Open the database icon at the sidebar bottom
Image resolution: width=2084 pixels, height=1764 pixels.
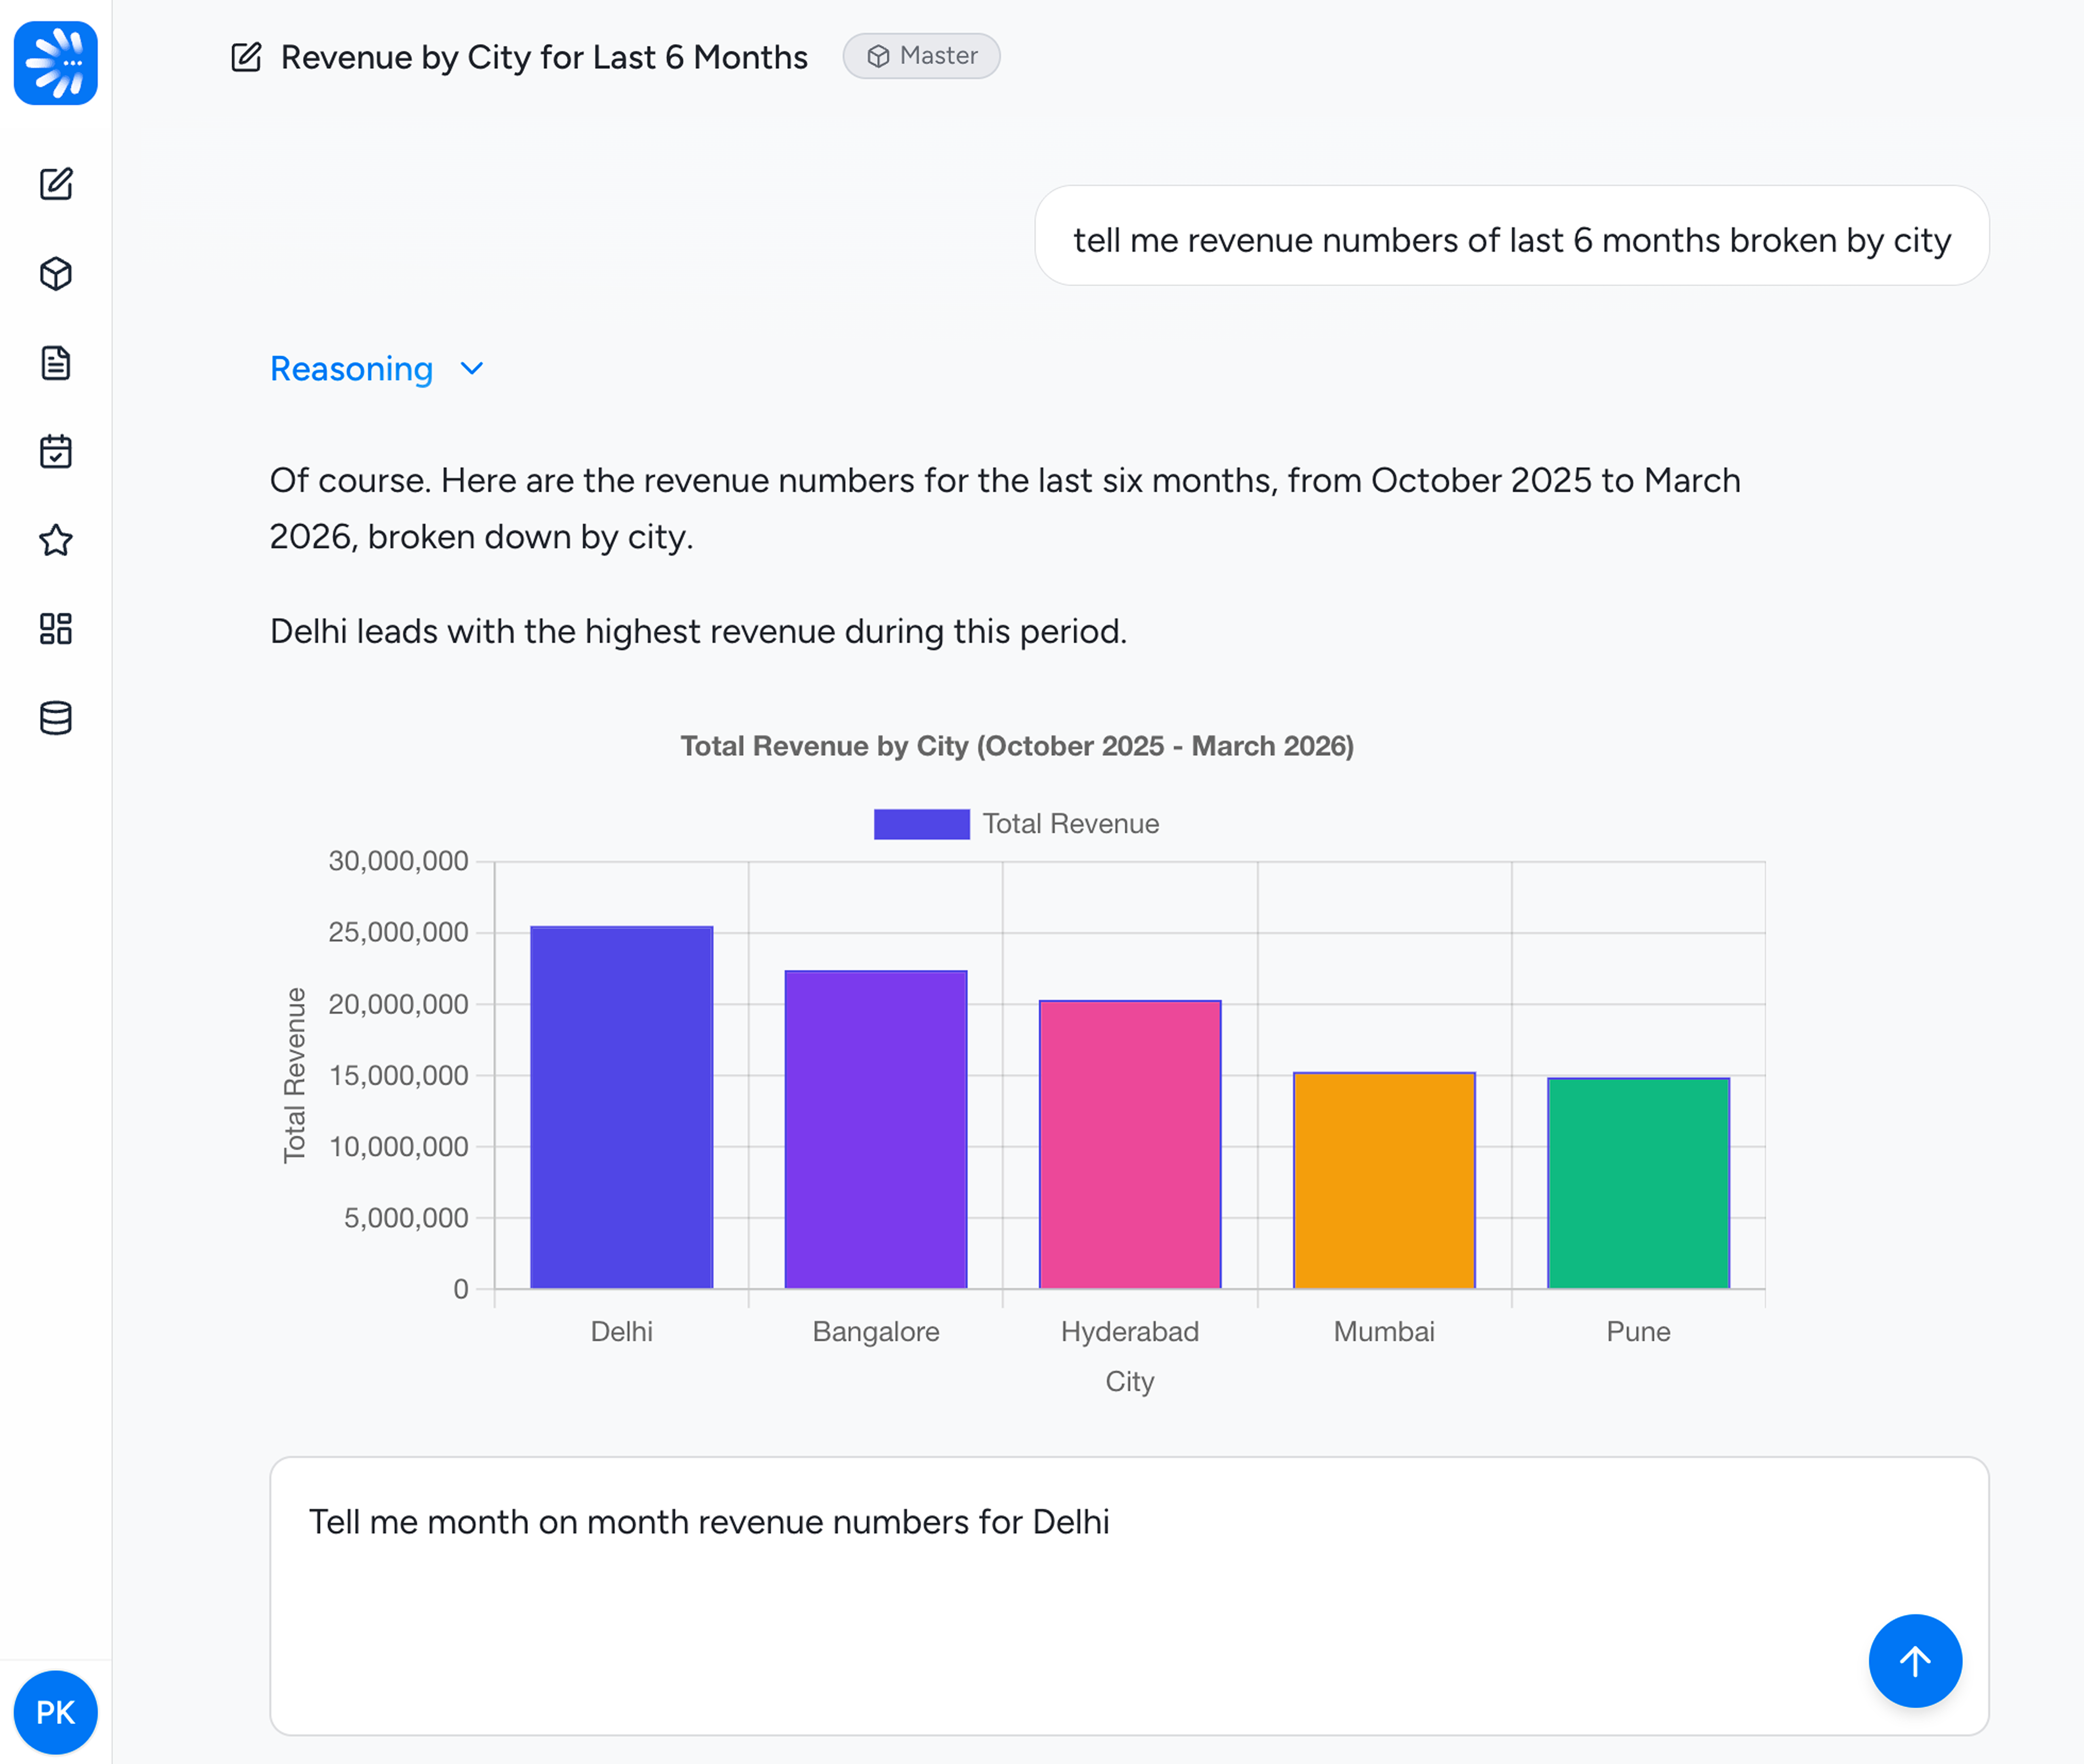(x=56, y=718)
